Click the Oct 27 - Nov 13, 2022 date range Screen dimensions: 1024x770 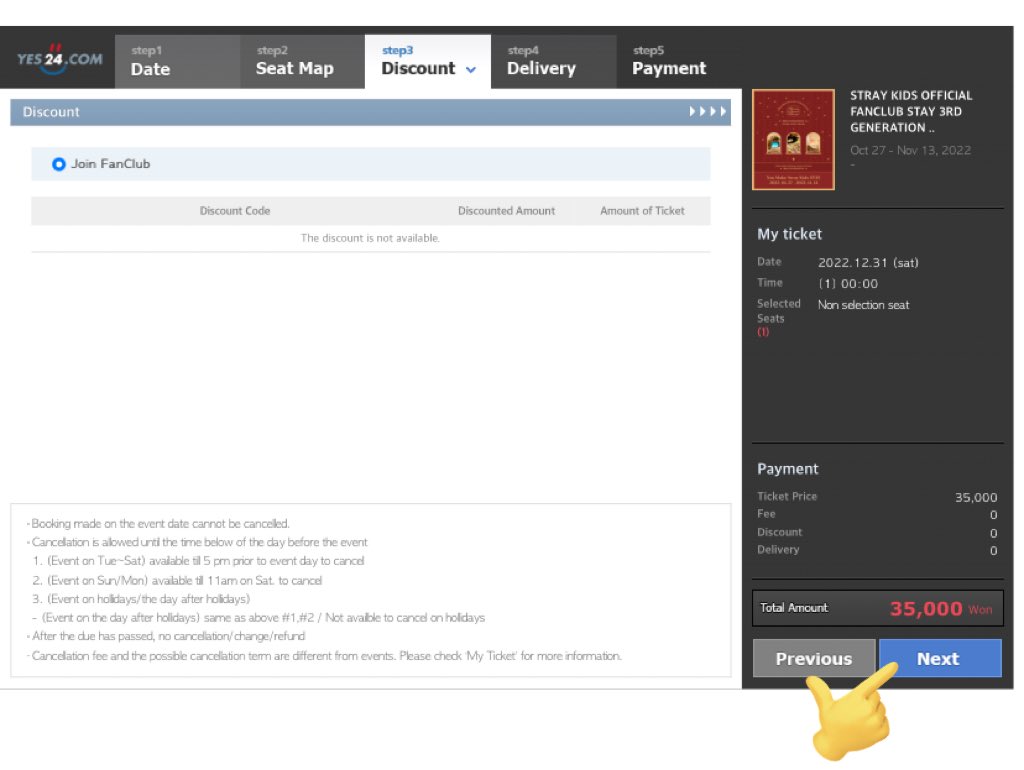(x=910, y=150)
